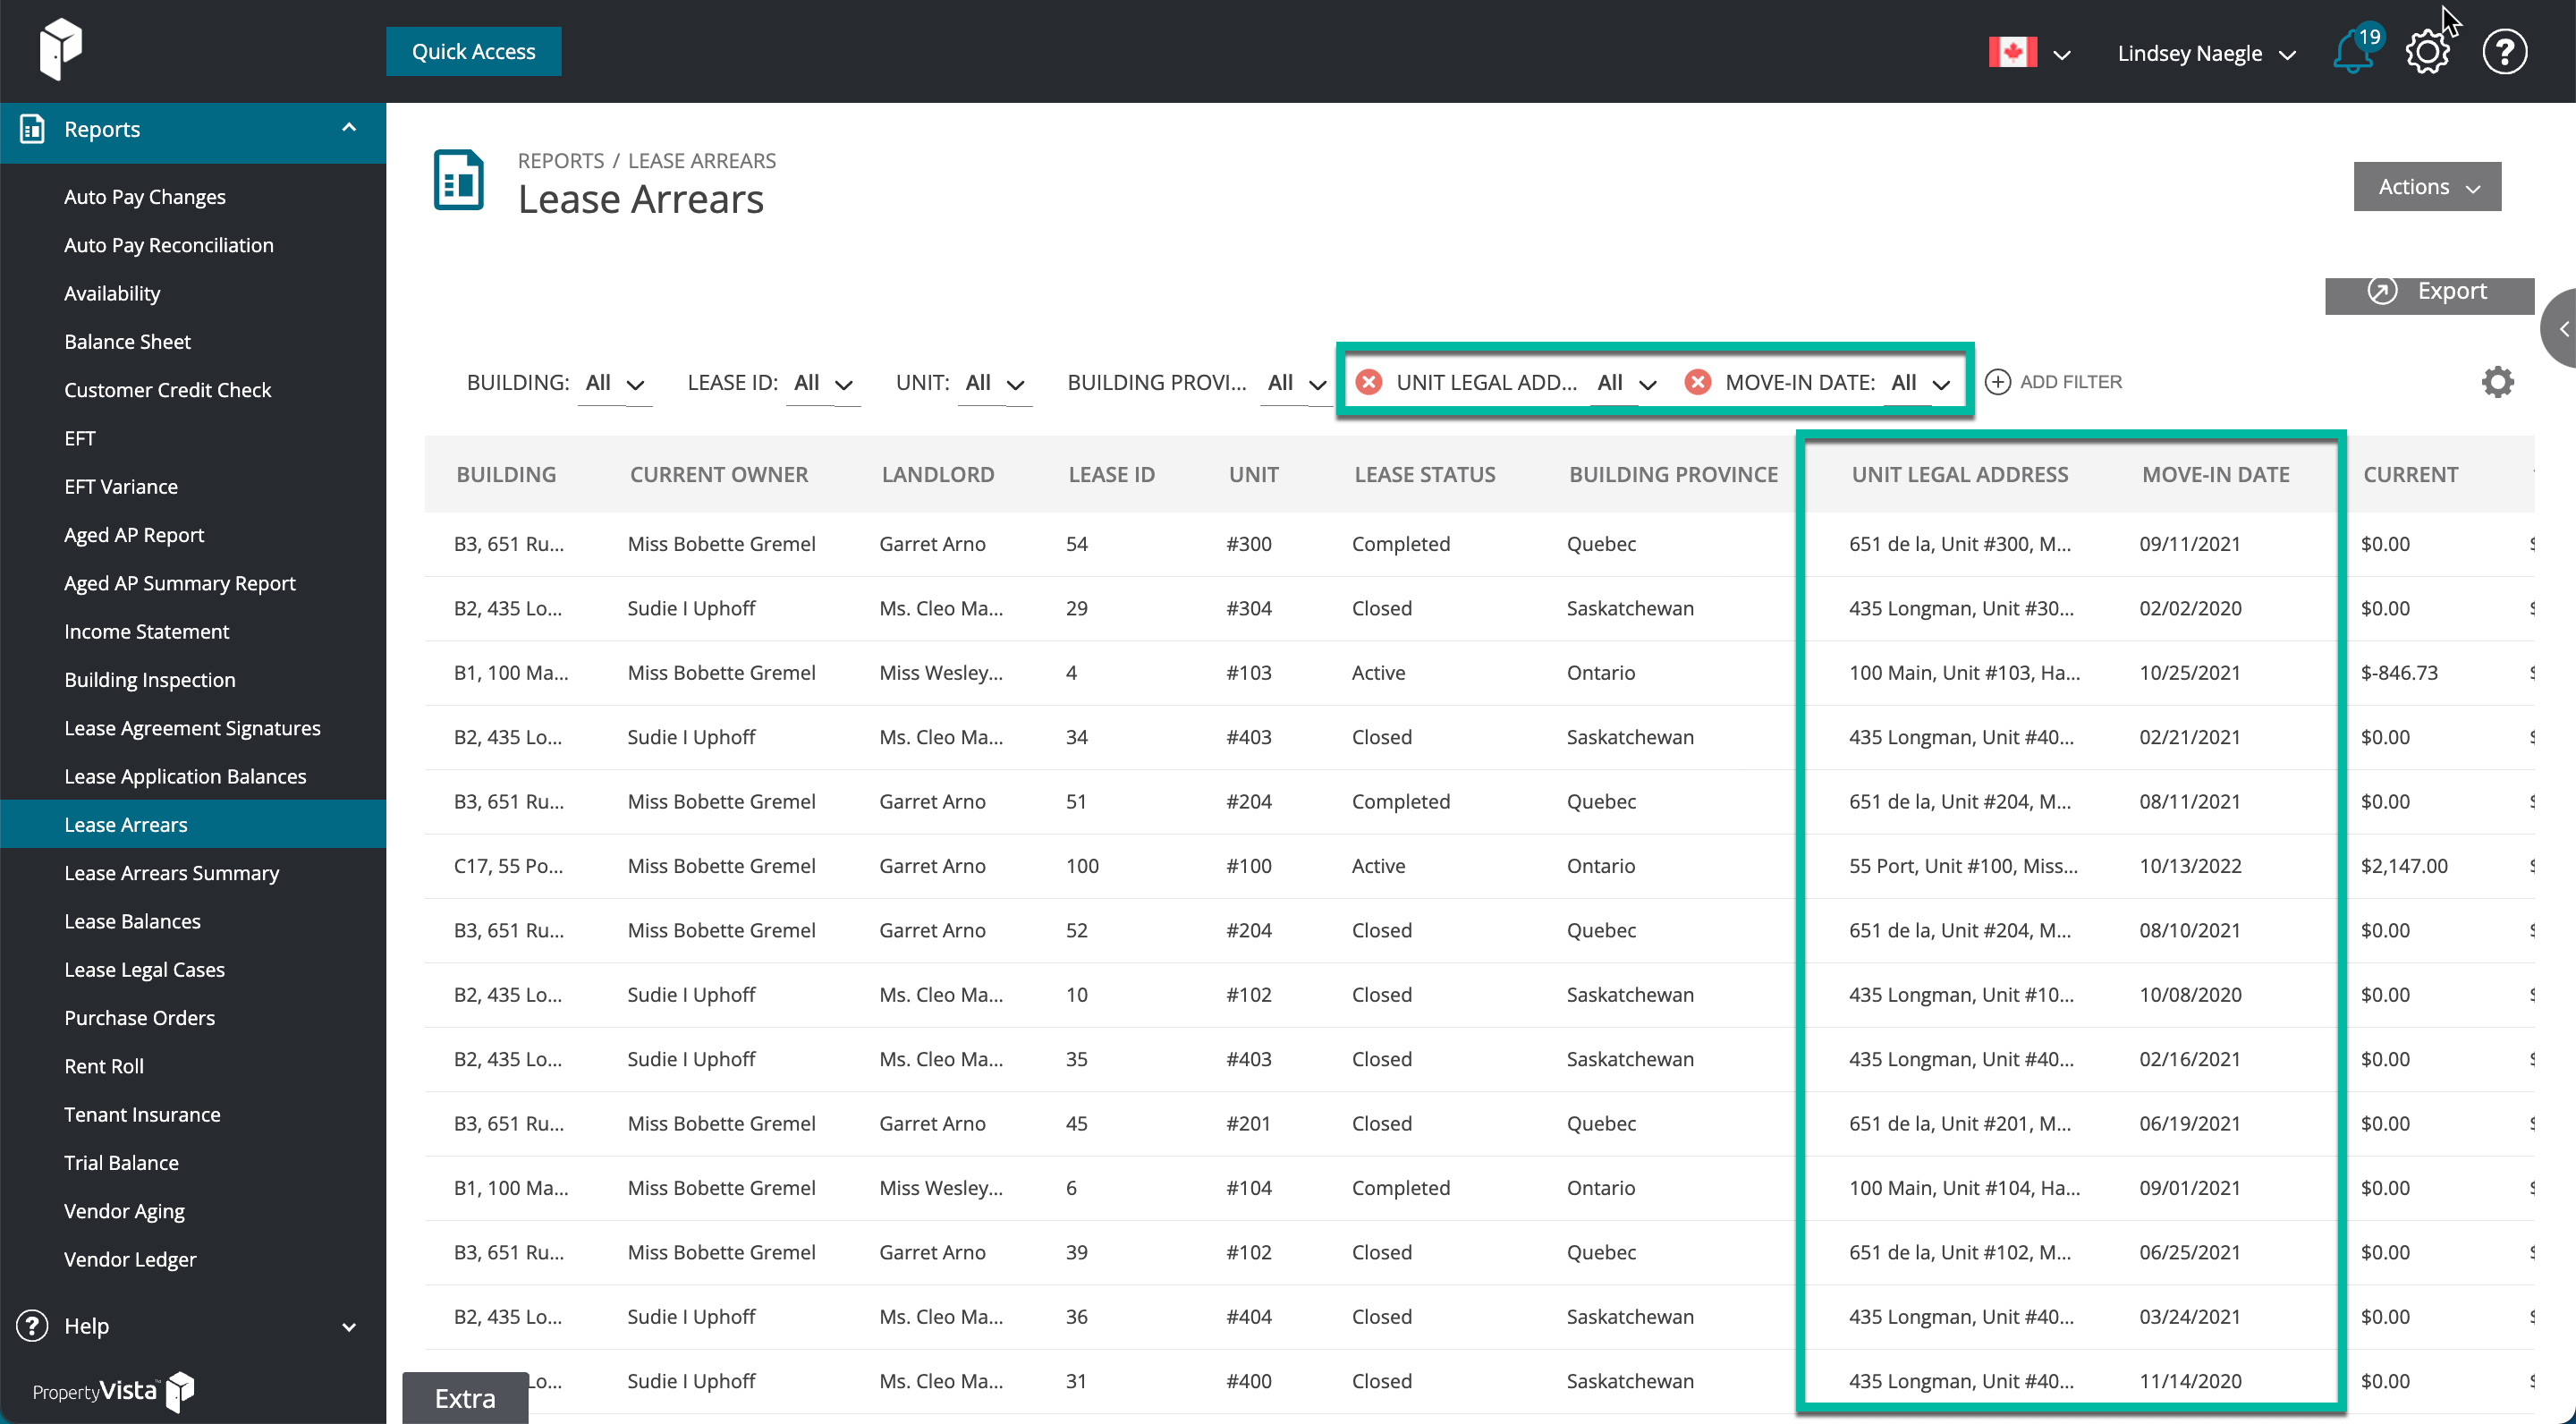Image resolution: width=2576 pixels, height=1424 pixels.
Task: Click the Export arrow icon
Action: point(2382,291)
